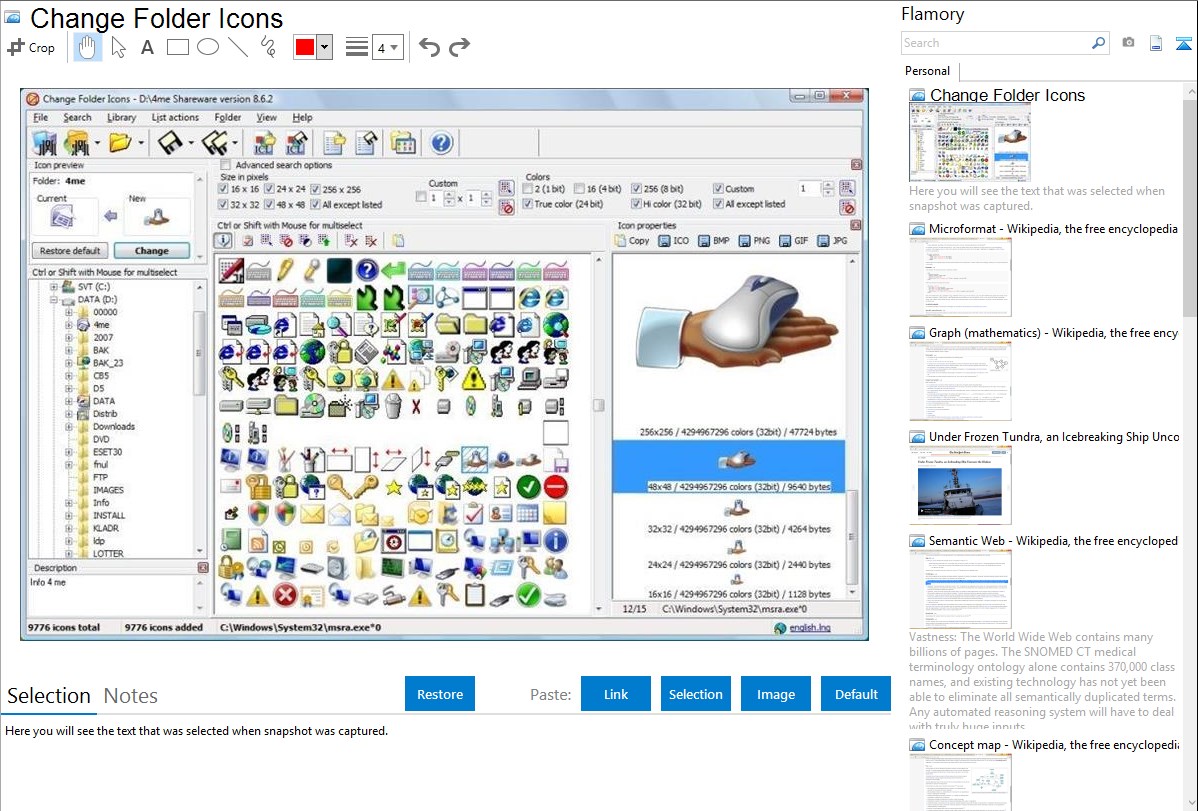The image size is (1198, 811).
Task: Expand the INSTALL folder node
Action: click(x=69, y=515)
